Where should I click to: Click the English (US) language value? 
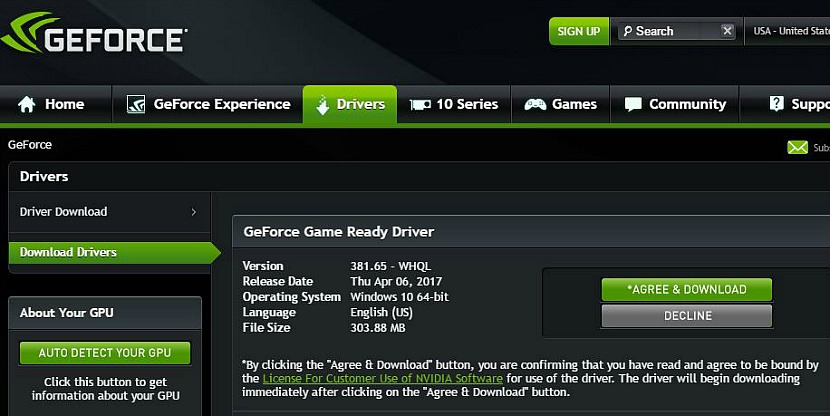click(382, 312)
